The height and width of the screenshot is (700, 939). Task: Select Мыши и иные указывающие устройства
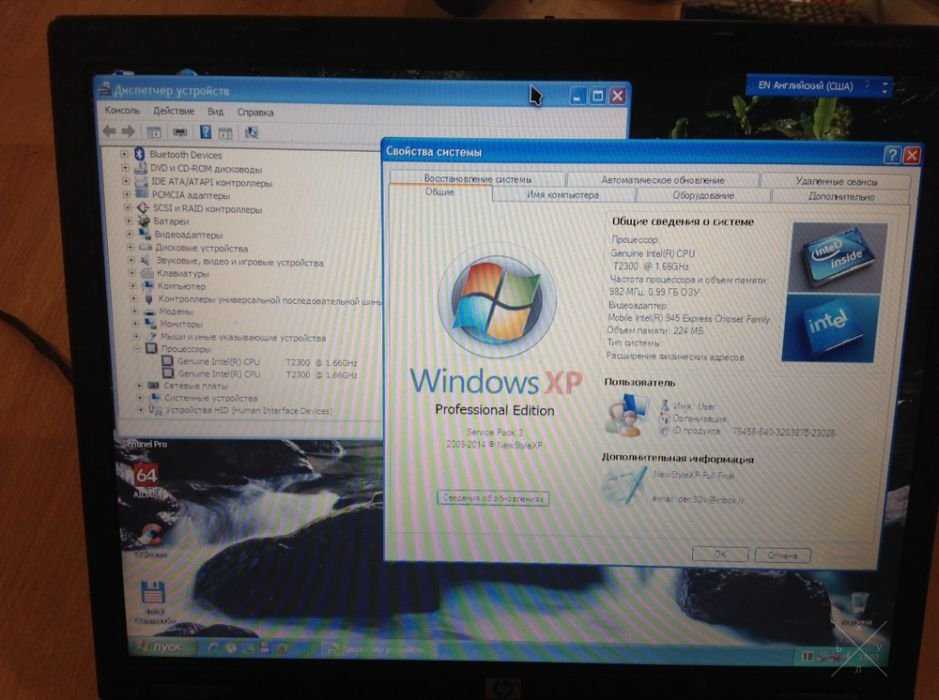(x=243, y=338)
